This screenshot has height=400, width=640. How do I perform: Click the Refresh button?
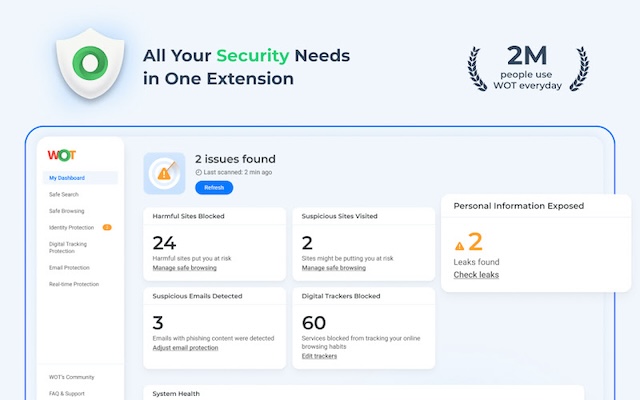coord(214,188)
